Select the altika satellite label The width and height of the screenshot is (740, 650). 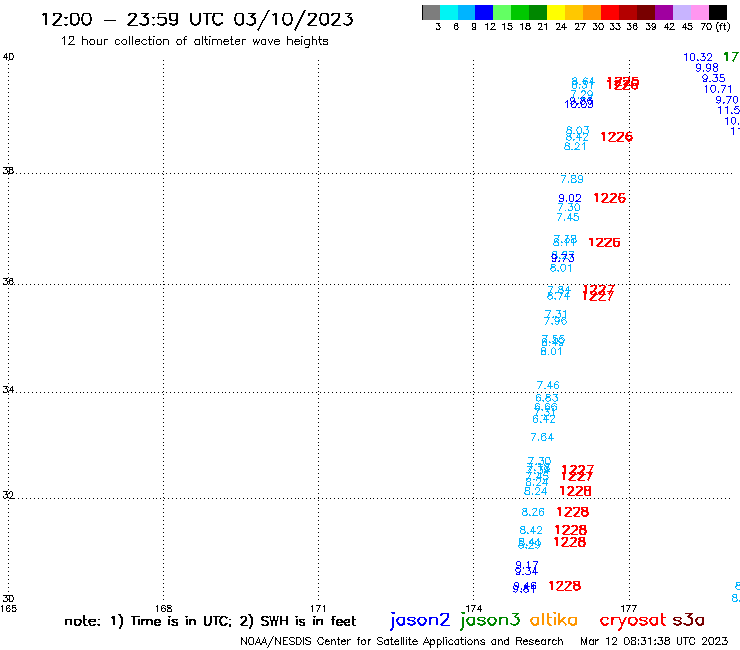pos(553,620)
